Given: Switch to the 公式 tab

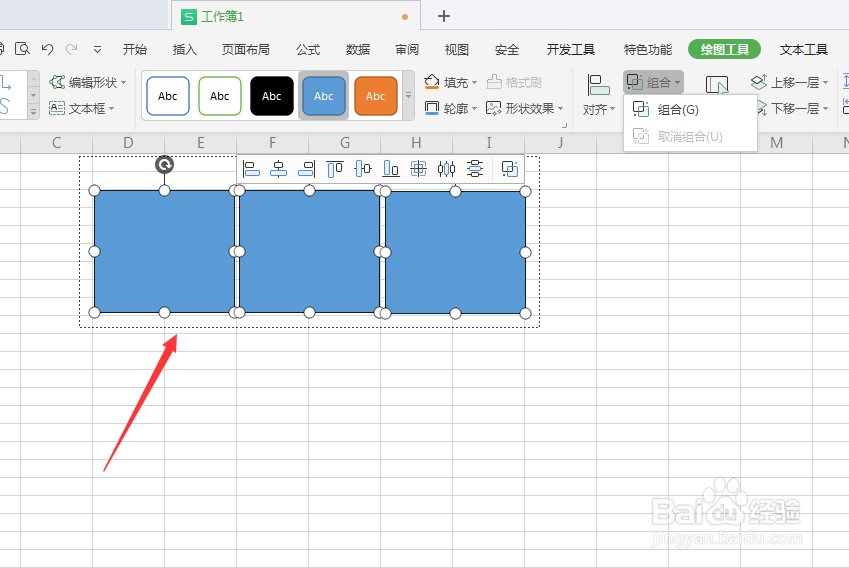Looking at the screenshot, I should click(308, 49).
